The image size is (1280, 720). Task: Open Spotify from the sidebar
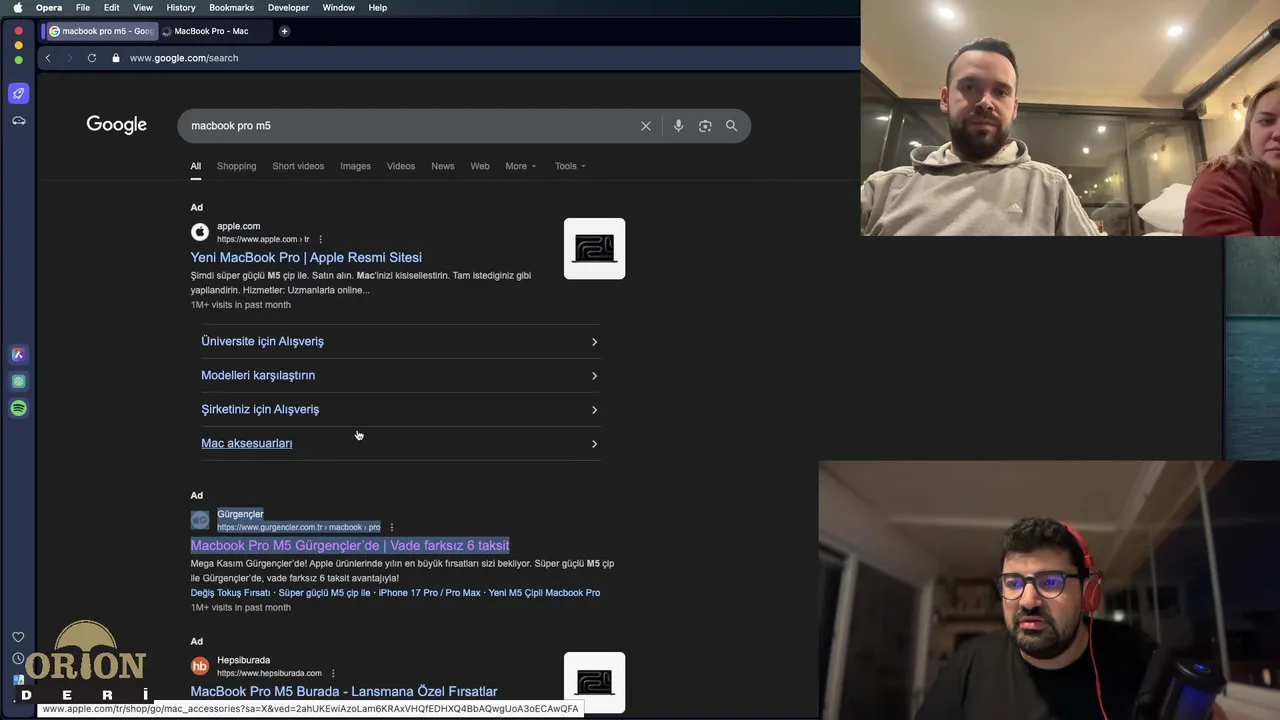[18, 408]
